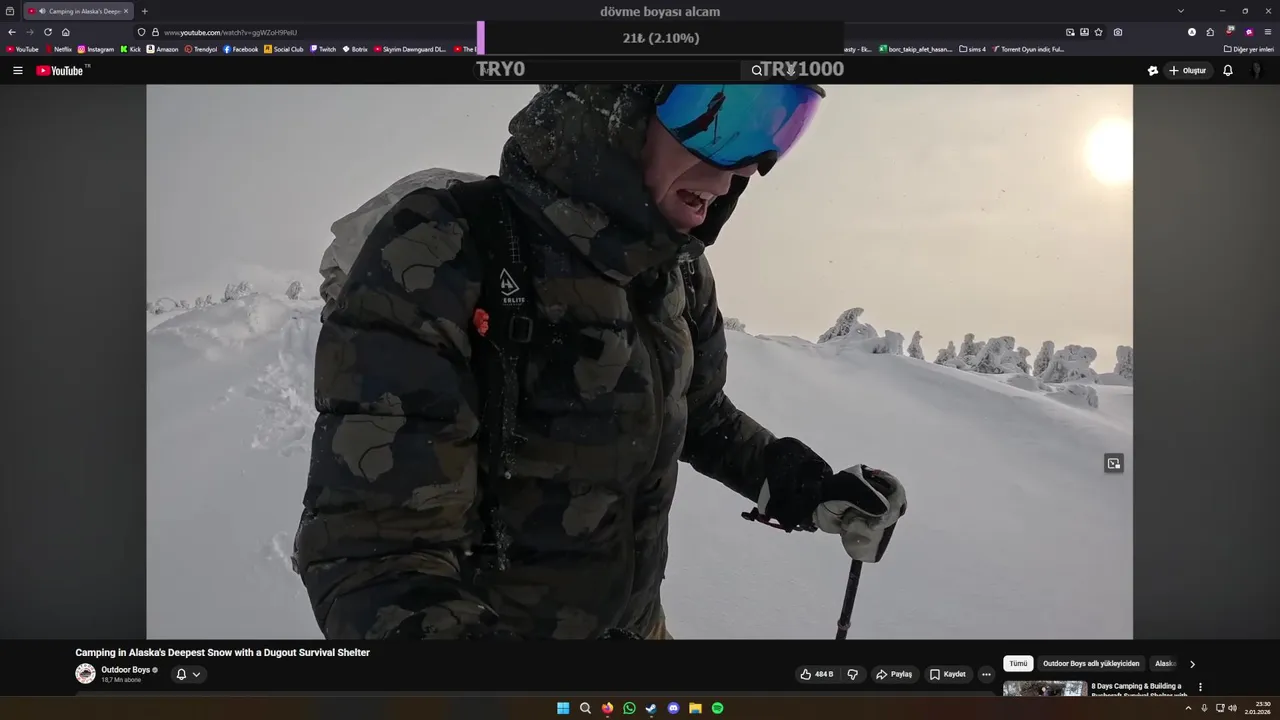
Task: Bookmark this page with star icon
Action: click(1099, 32)
